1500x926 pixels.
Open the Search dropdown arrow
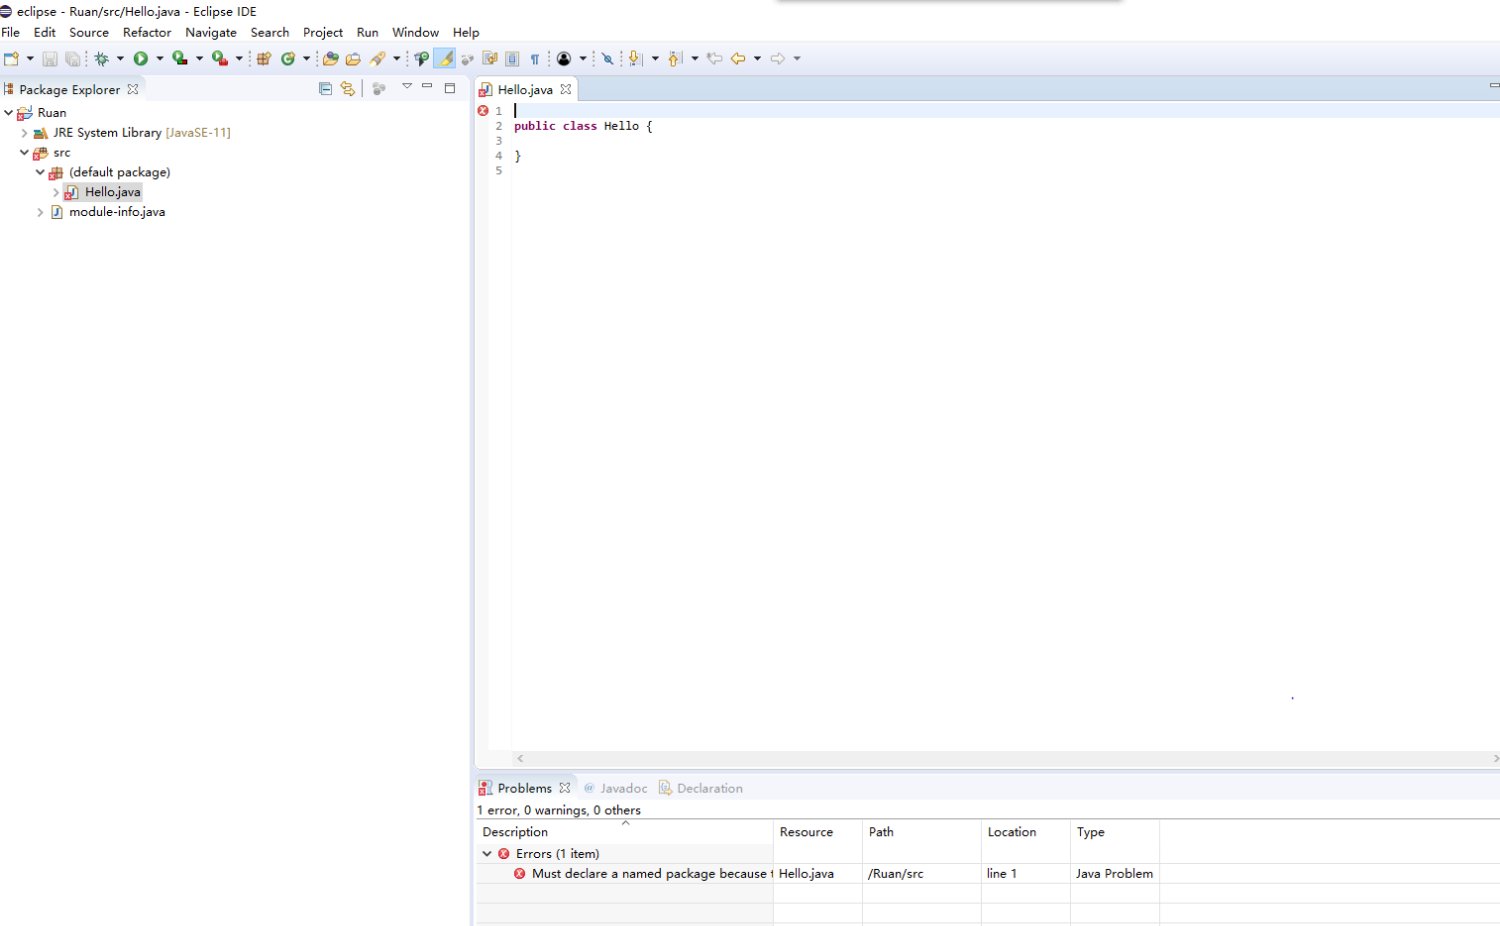(397, 59)
